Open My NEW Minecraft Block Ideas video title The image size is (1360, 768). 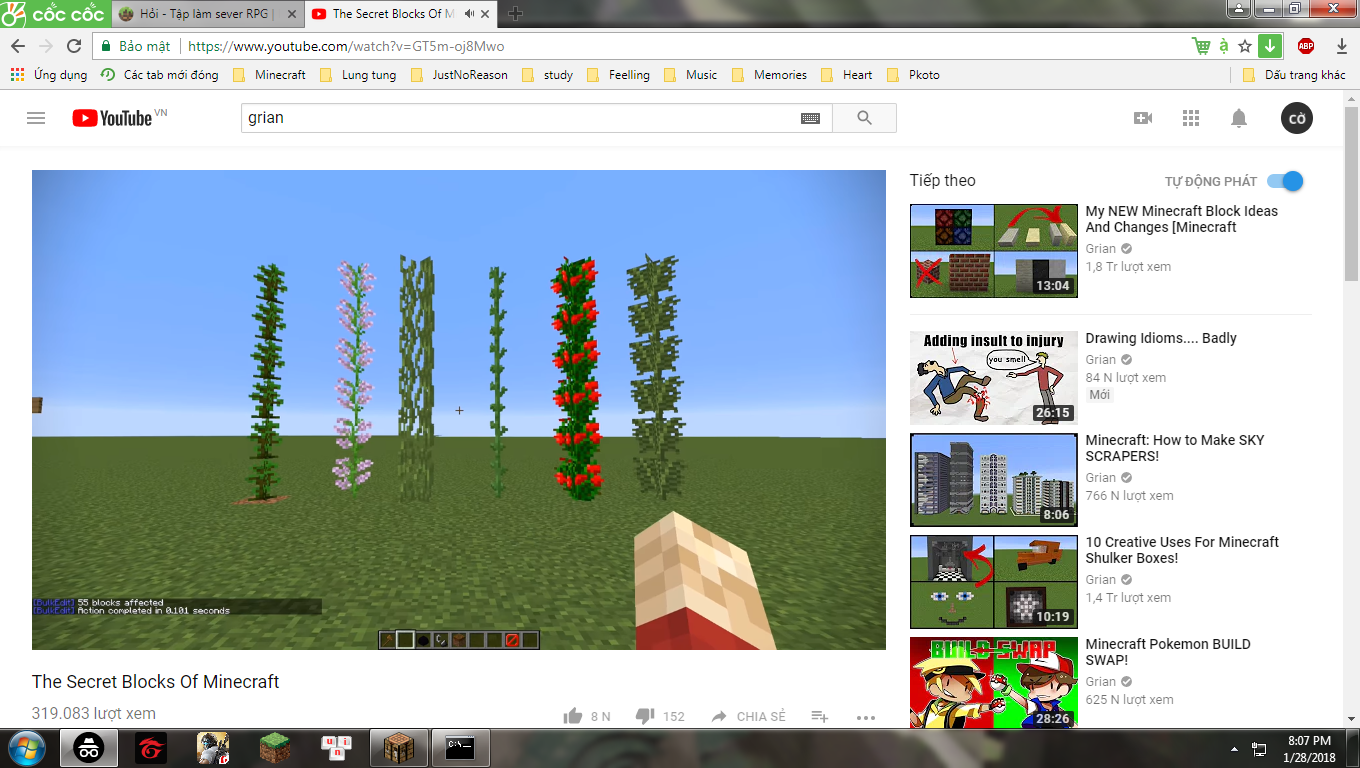1182,219
